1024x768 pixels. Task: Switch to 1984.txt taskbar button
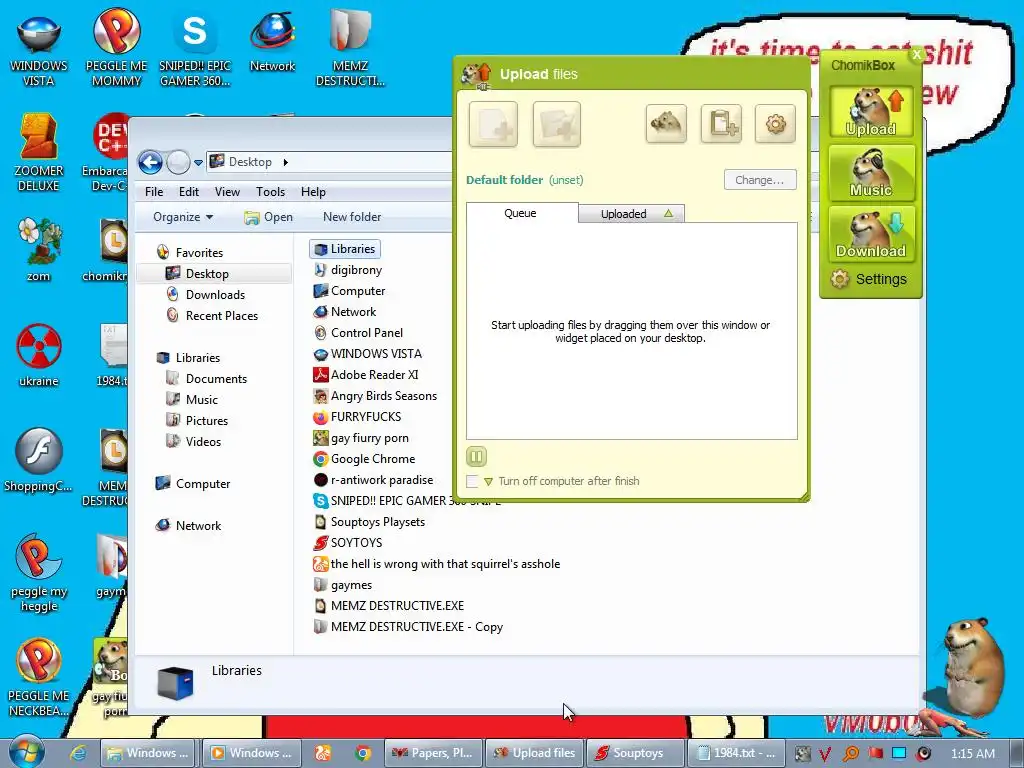(735, 753)
